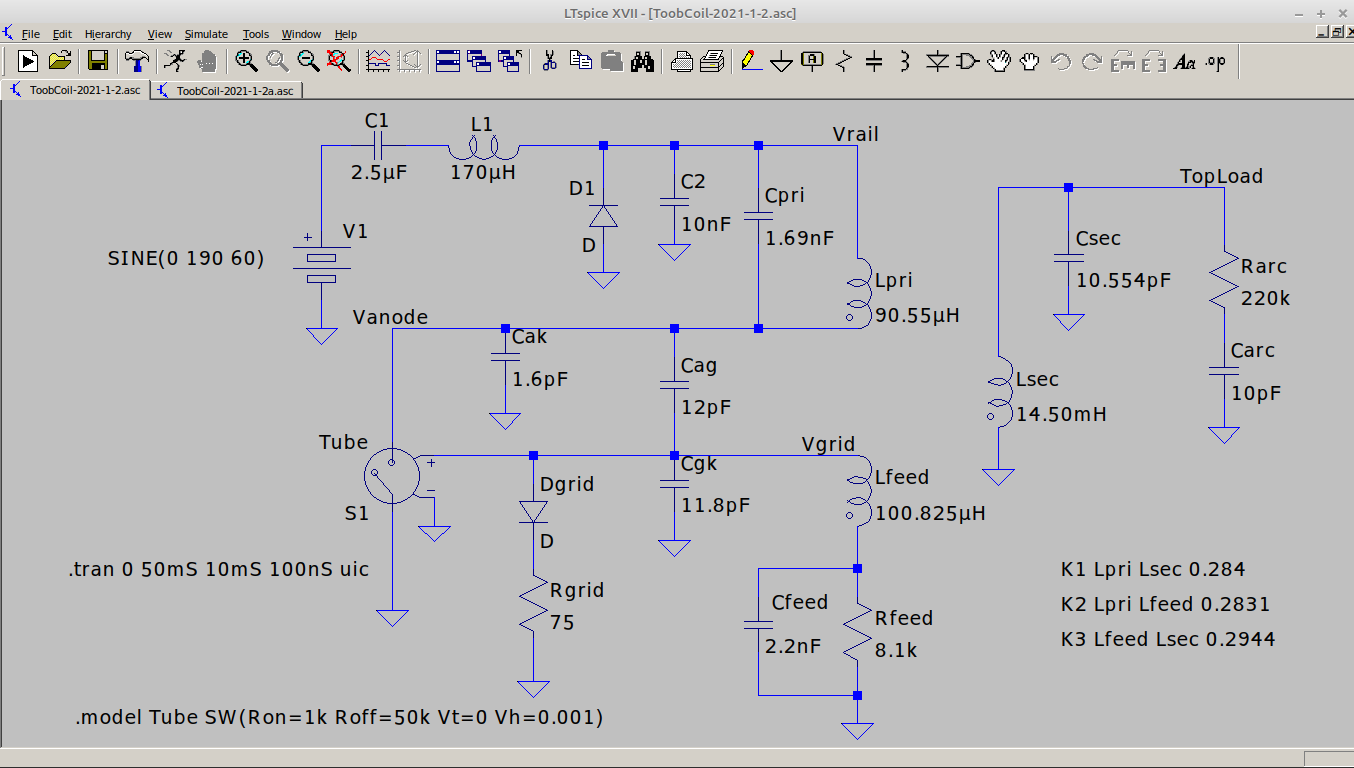The image size is (1354, 768).
Task: Open the Component gate icon
Action: pos(968,61)
